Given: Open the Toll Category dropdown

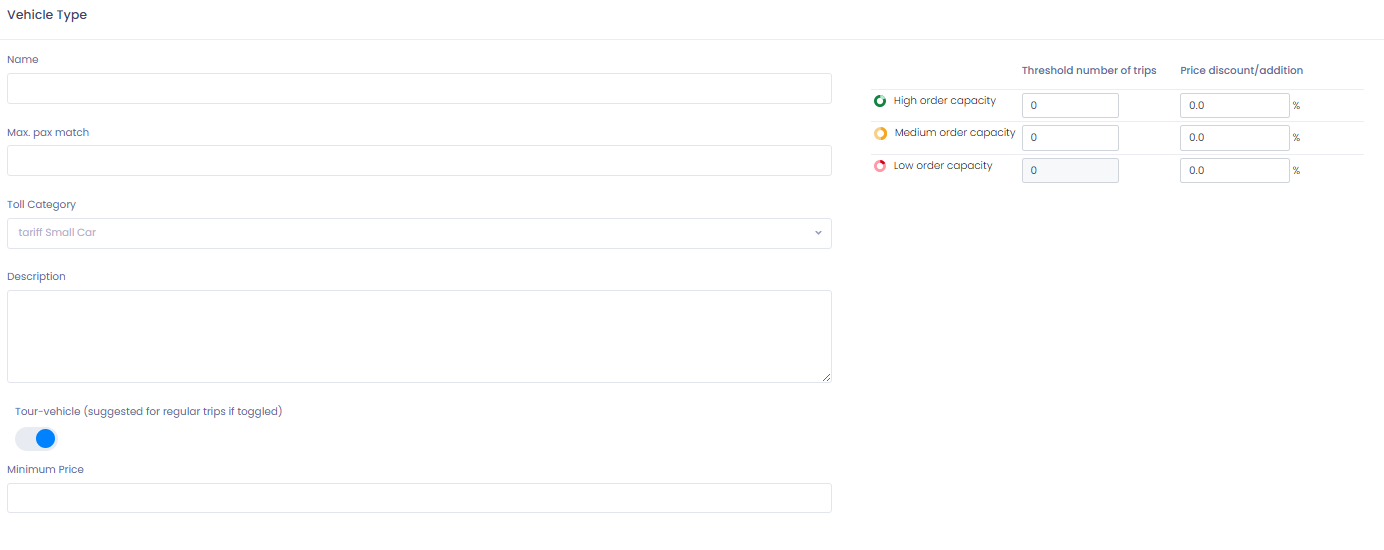Looking at the screenshot, I should 419,233.
